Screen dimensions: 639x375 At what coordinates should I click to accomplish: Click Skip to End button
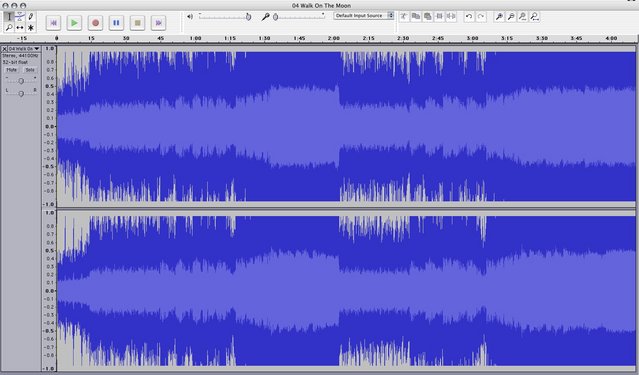[x=159, y=23]
